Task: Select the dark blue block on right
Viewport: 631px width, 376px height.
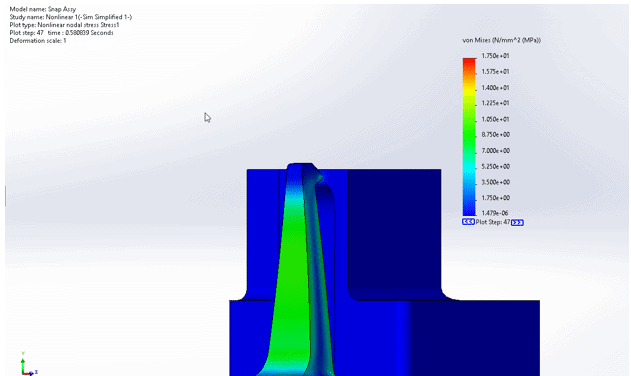Action: 394,233
